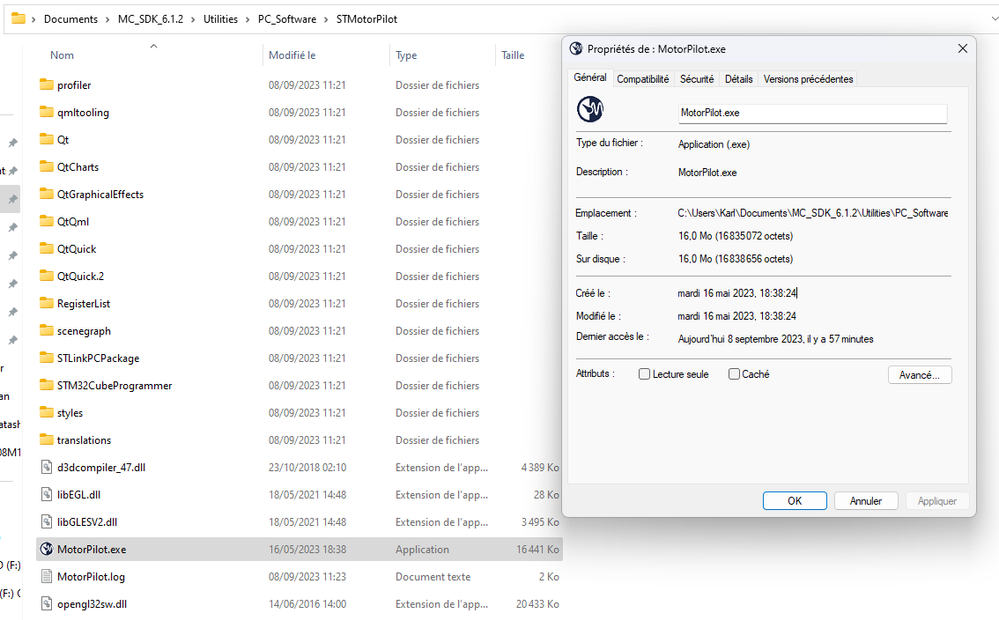Screen dimensions: 999x620
Task: Click the QtGraphicalEffects folder icon
Action: point(47,194)
